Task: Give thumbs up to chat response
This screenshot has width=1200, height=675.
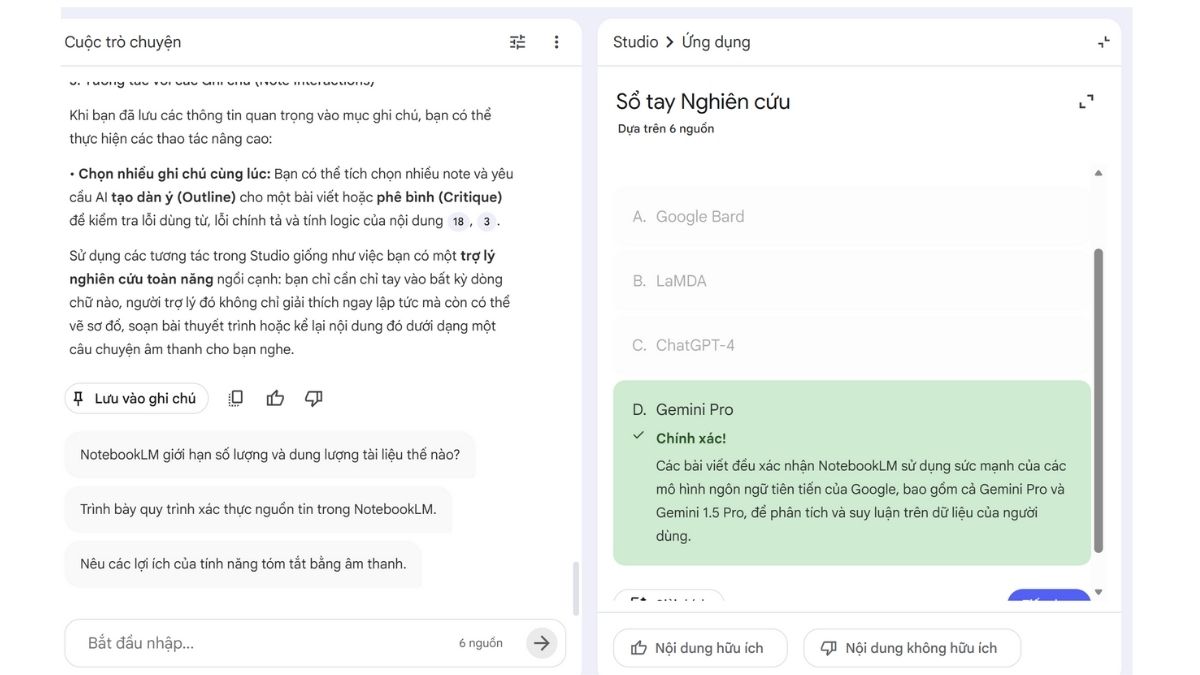Action: tap(275, 398)
